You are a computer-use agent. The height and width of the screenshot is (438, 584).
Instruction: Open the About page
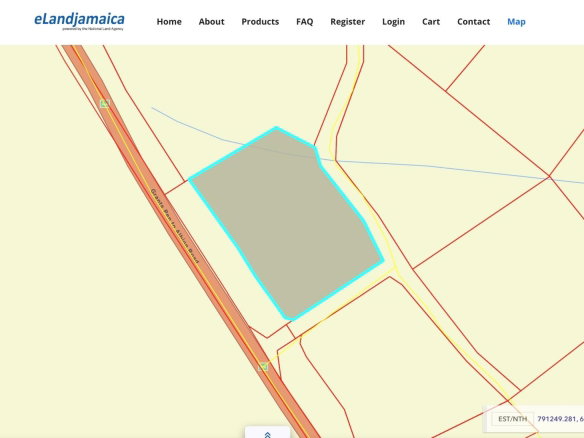[x=212, y=22]
